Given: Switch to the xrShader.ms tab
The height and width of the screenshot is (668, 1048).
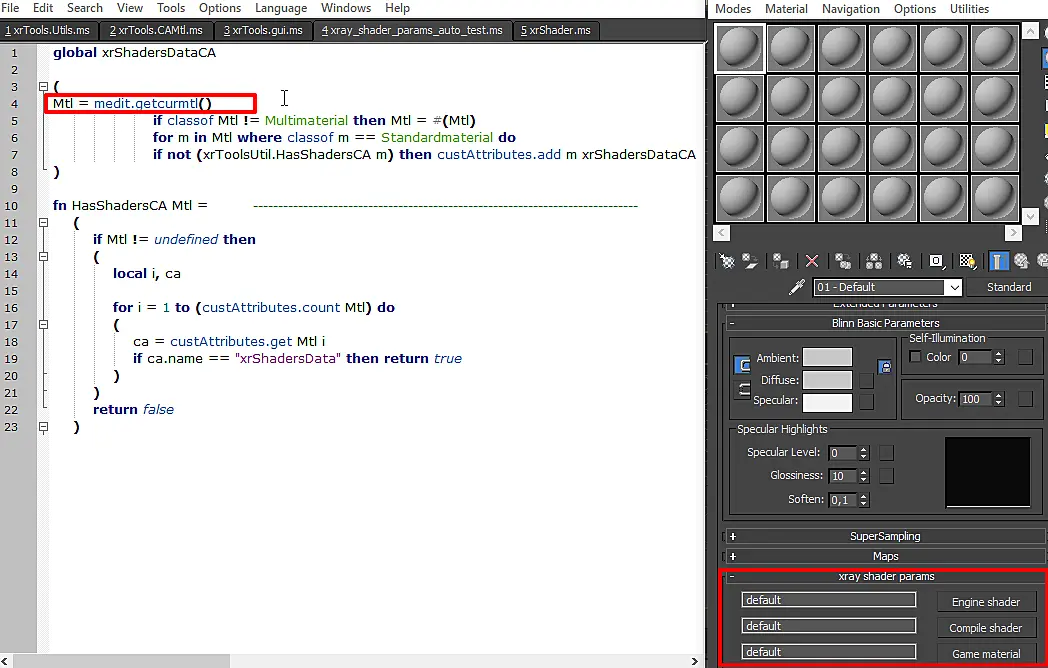Looking at the screenshot, I should tap(555, 30).
